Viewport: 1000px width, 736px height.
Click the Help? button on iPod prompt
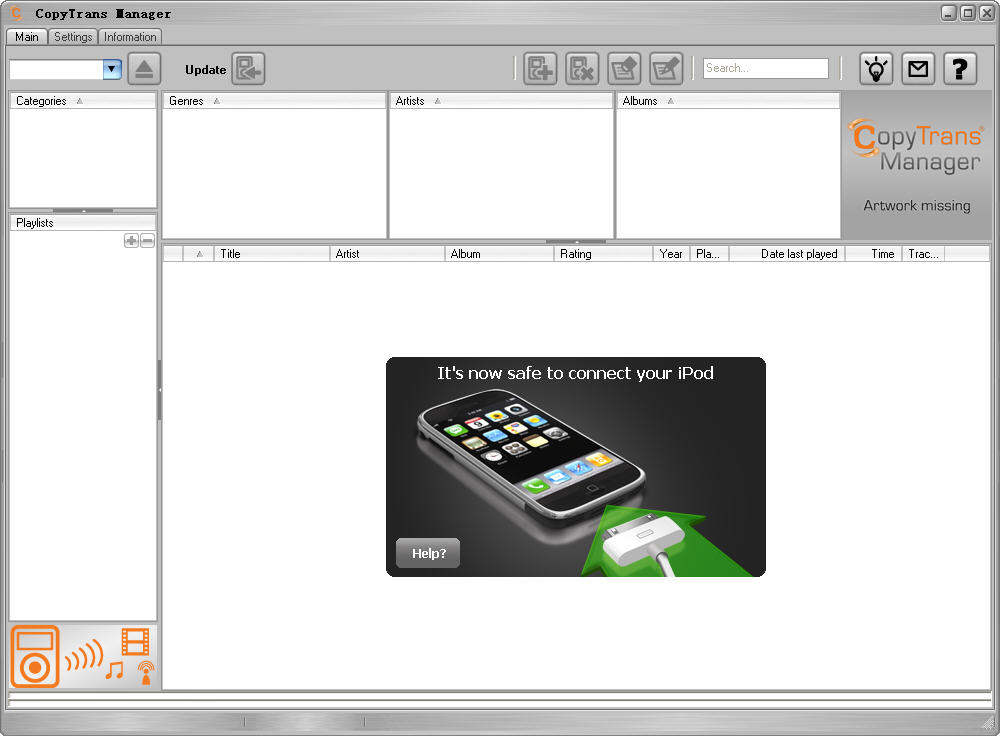429,553
